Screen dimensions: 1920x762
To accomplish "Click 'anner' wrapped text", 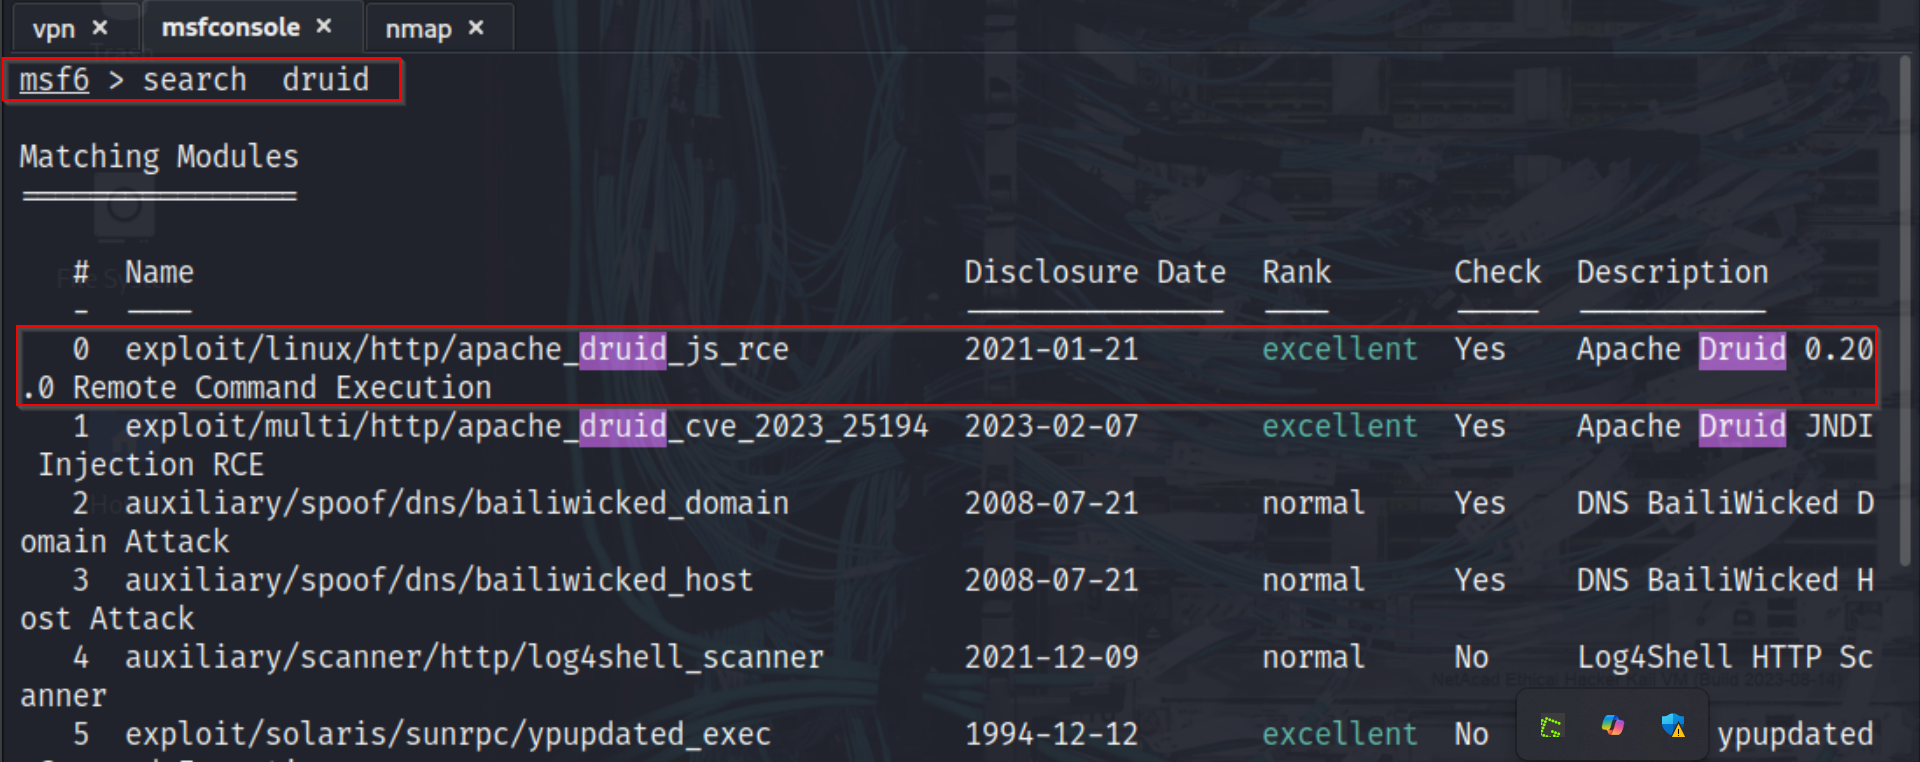I will pyautogui.click(x=63, y=696).
